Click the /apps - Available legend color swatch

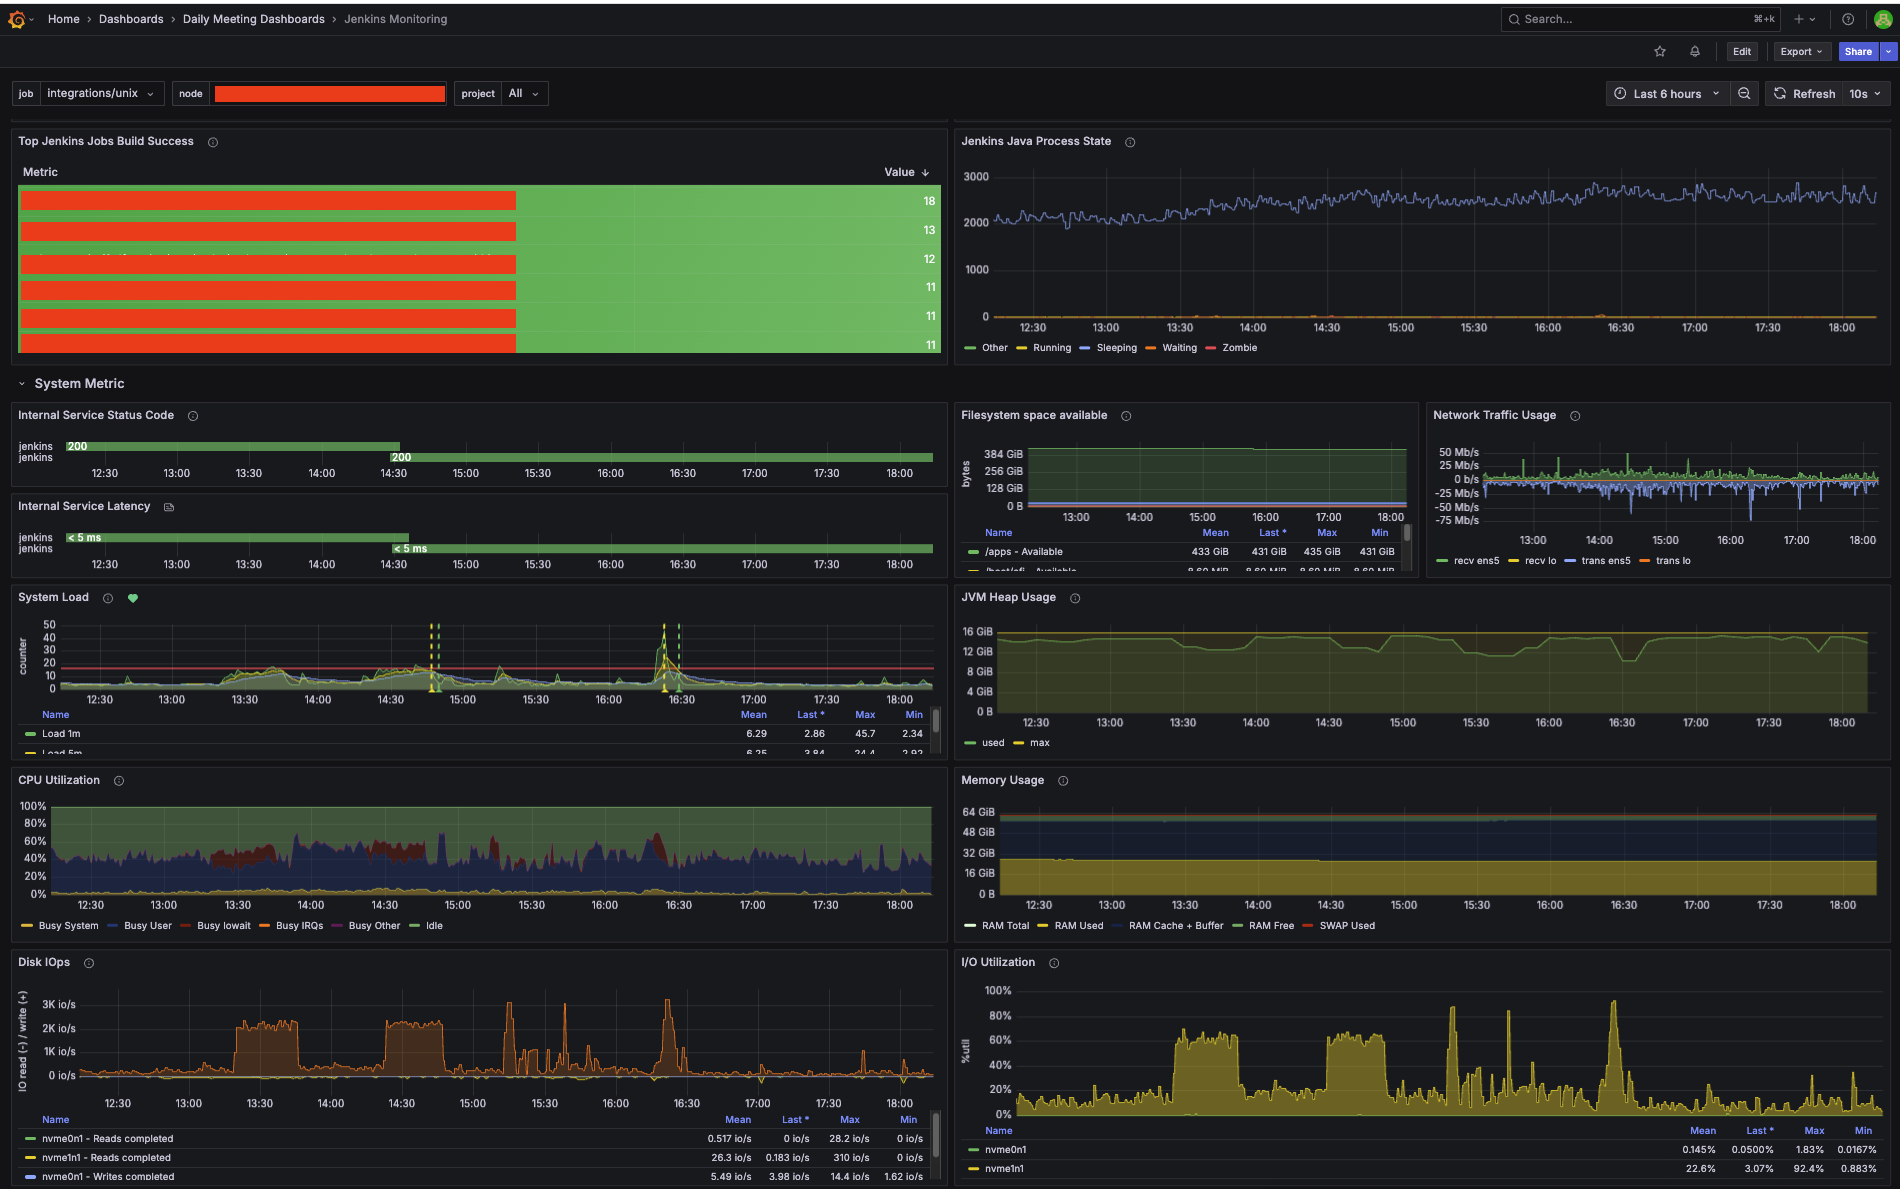coord(973,552)
